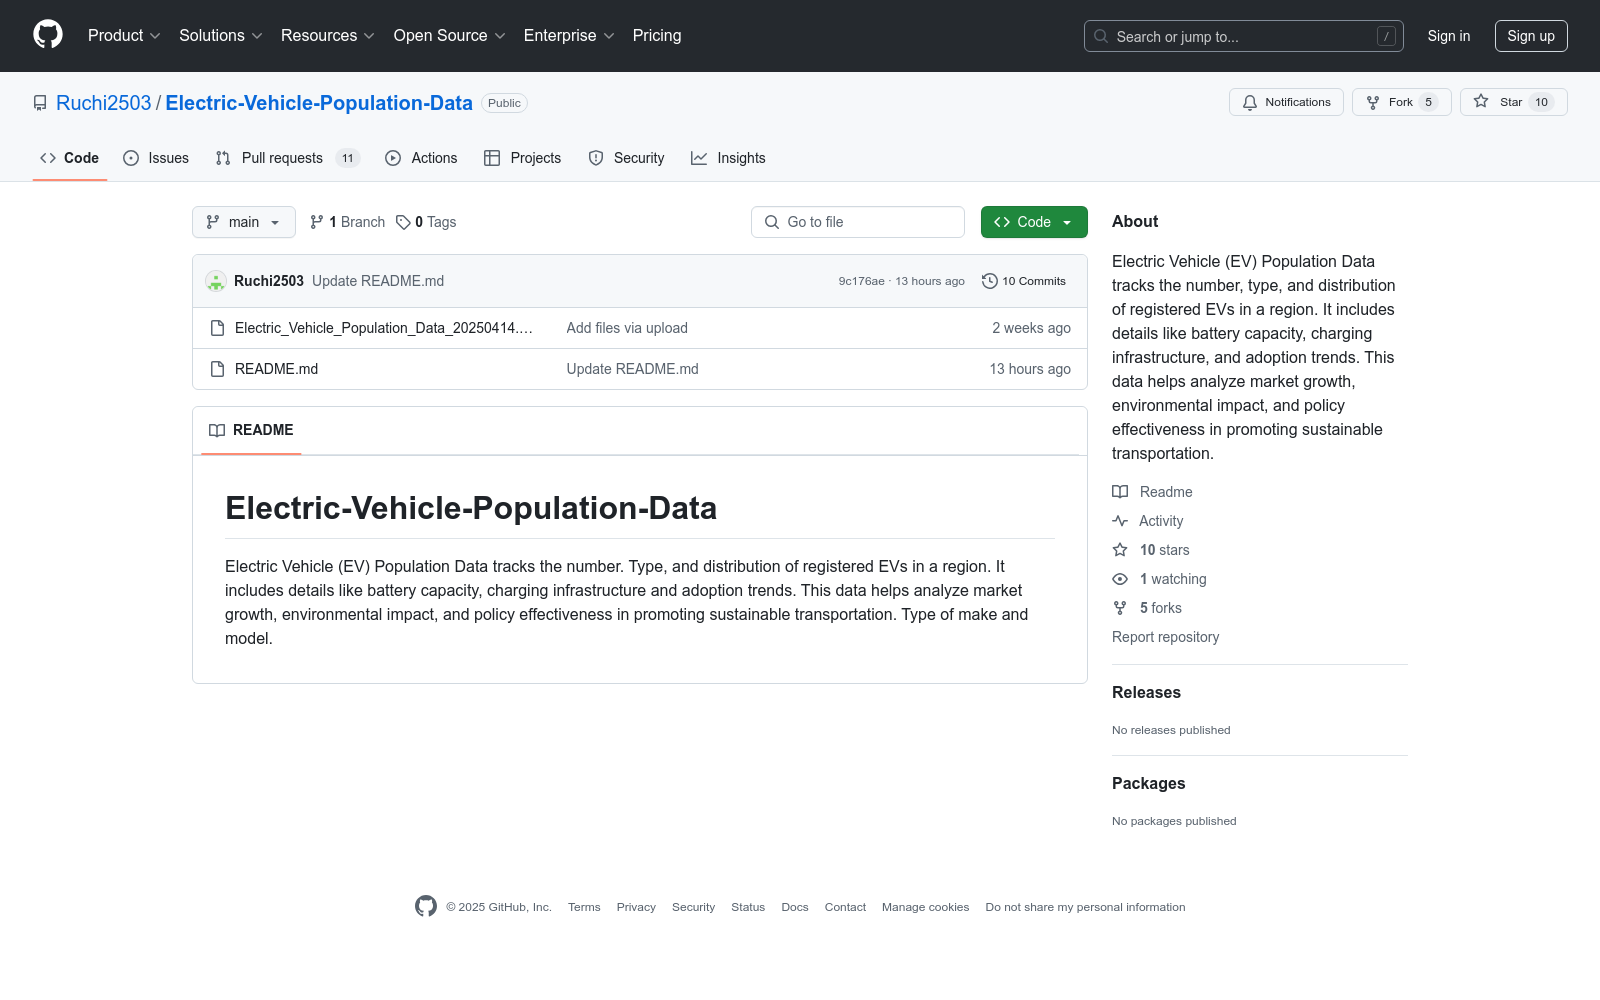Viewport: 1600px width, 1000px height.
Task: Open the Add files via upload commit
Action: (x=627, y=328)
